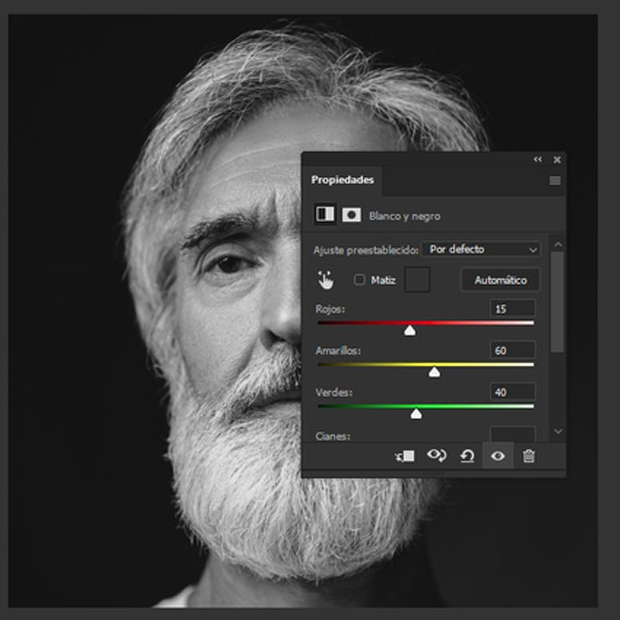Click the Rojos slider handle
620x620 pixels.
click(410, 331)
